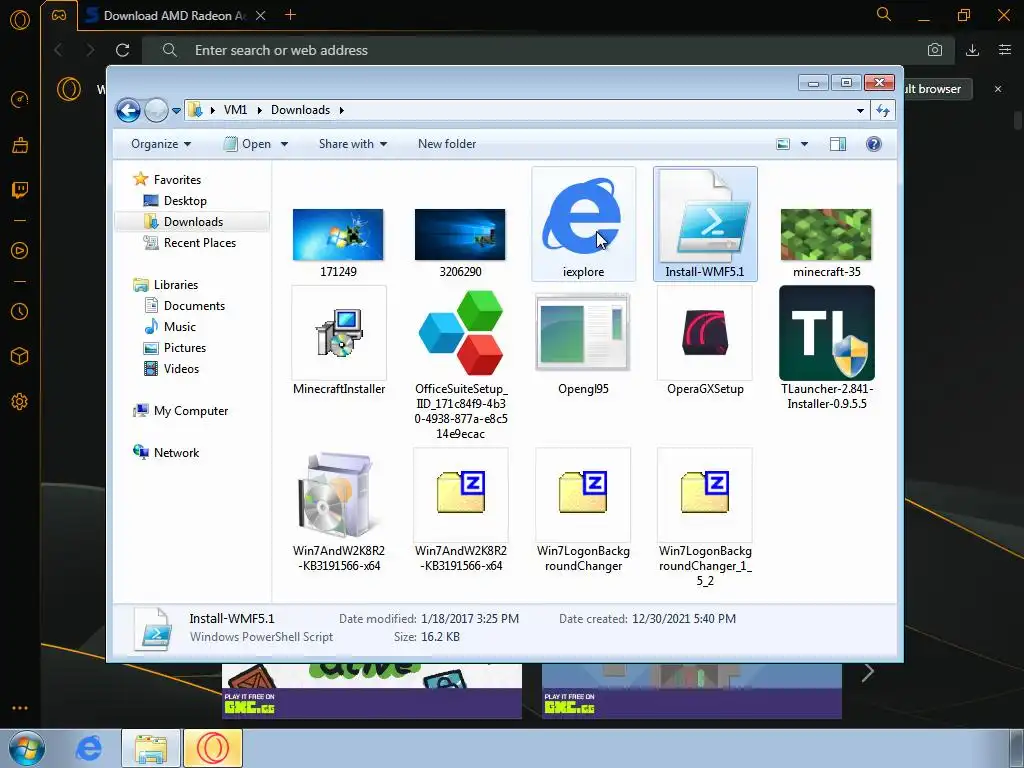Open Opera GX snapshot camera tool
1024x768 pixels.
935,50
